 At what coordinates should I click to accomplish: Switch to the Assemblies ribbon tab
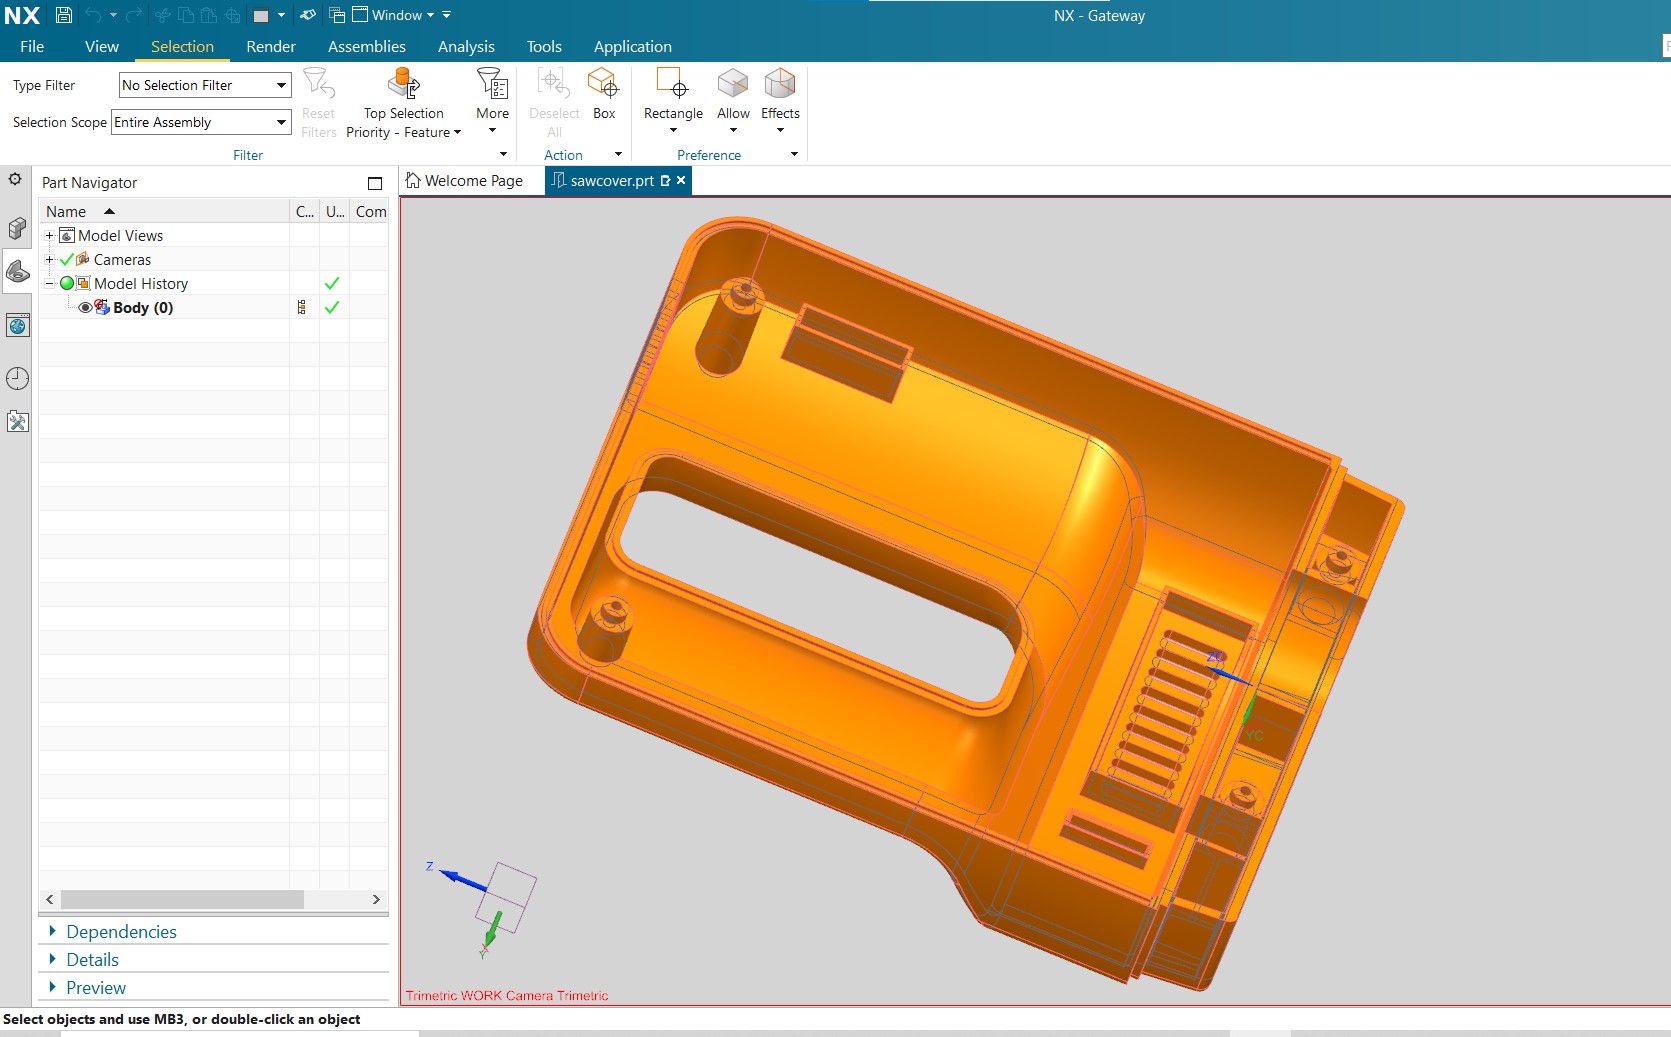point(367,46)
